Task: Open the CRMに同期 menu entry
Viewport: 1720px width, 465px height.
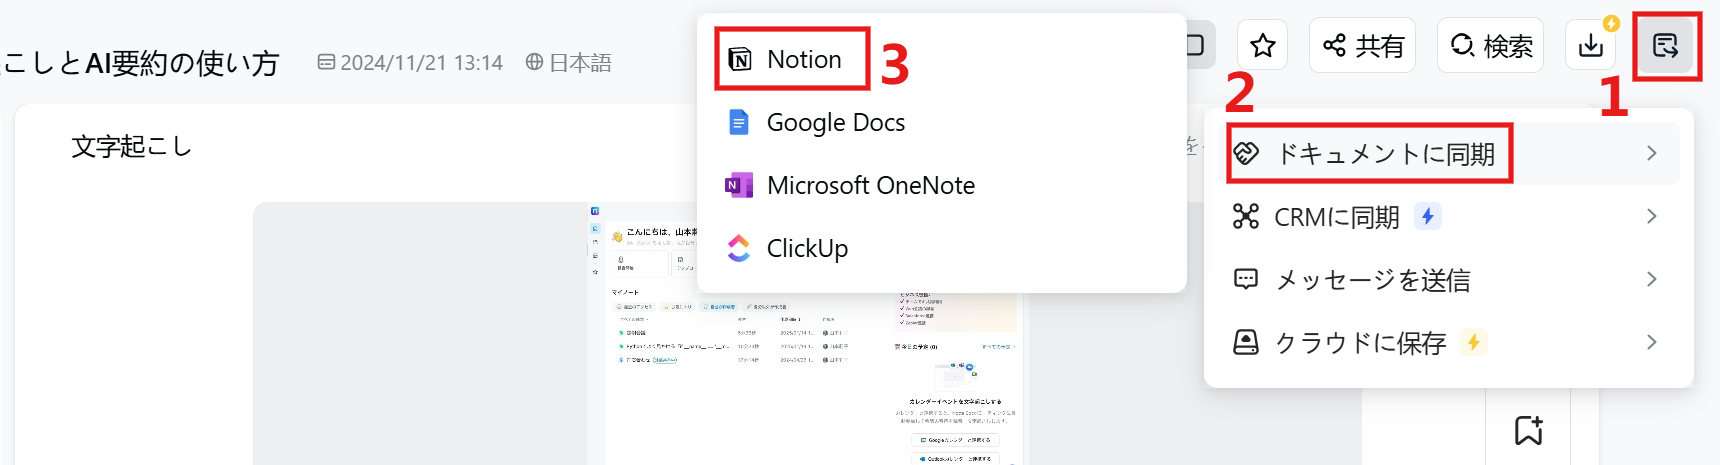Action: (x=1448, y=217)
